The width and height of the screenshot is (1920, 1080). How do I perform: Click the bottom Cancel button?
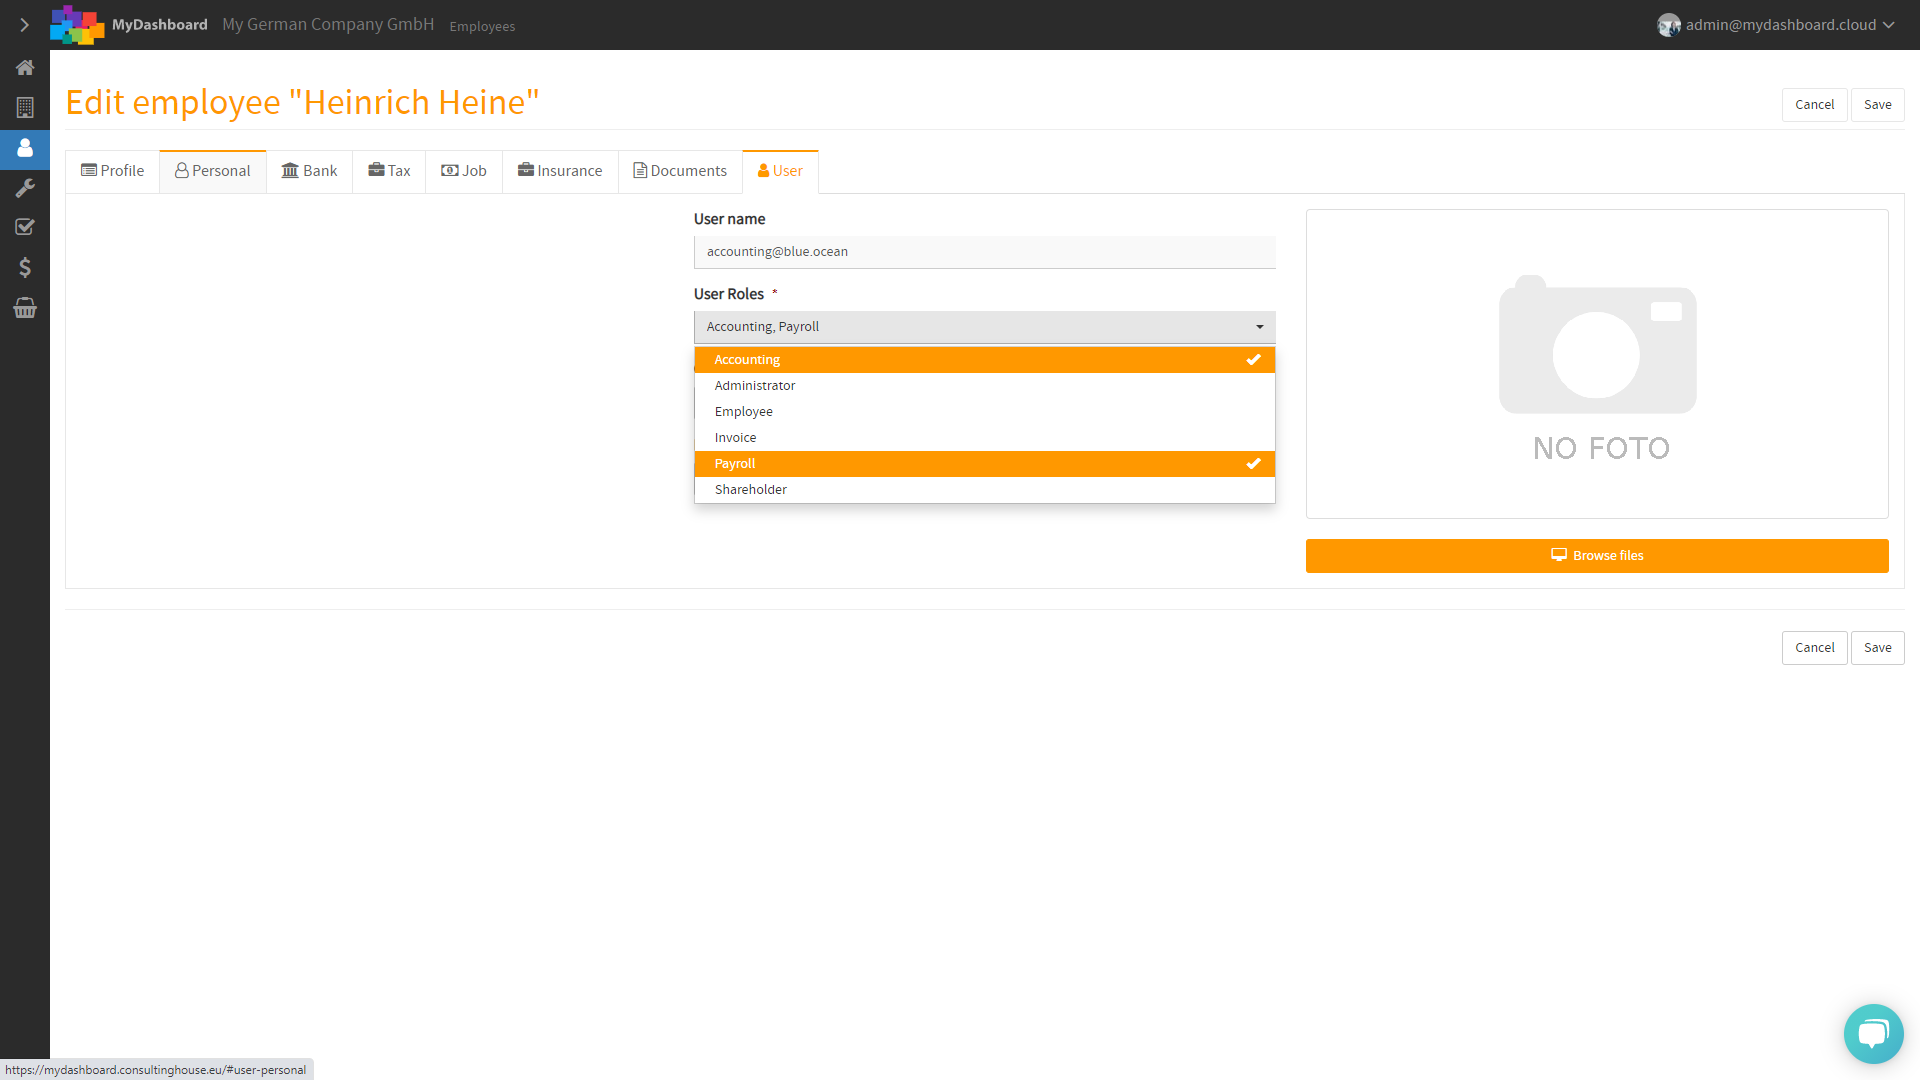point(1814,648)
